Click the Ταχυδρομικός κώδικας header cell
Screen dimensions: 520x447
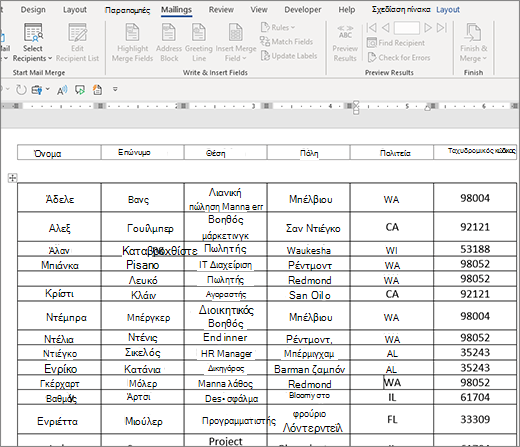coord(475,153)
